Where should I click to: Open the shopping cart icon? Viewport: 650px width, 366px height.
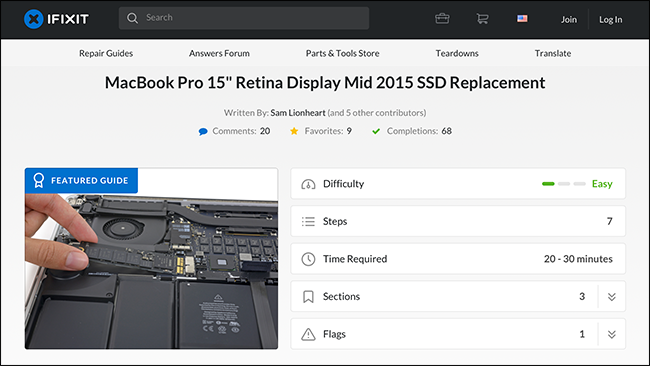pos(482,19)
